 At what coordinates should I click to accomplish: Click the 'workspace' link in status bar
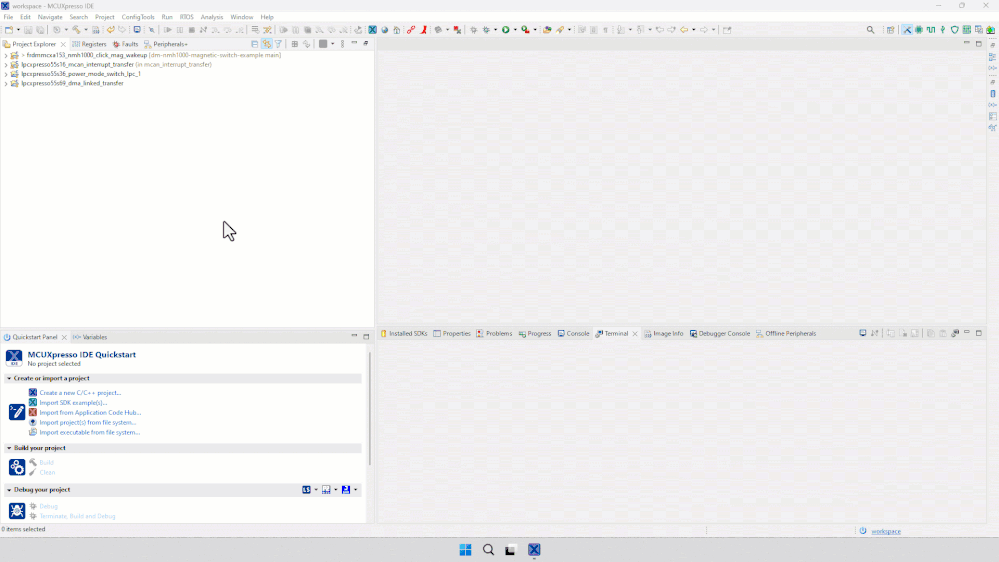(x=886, y=531)
